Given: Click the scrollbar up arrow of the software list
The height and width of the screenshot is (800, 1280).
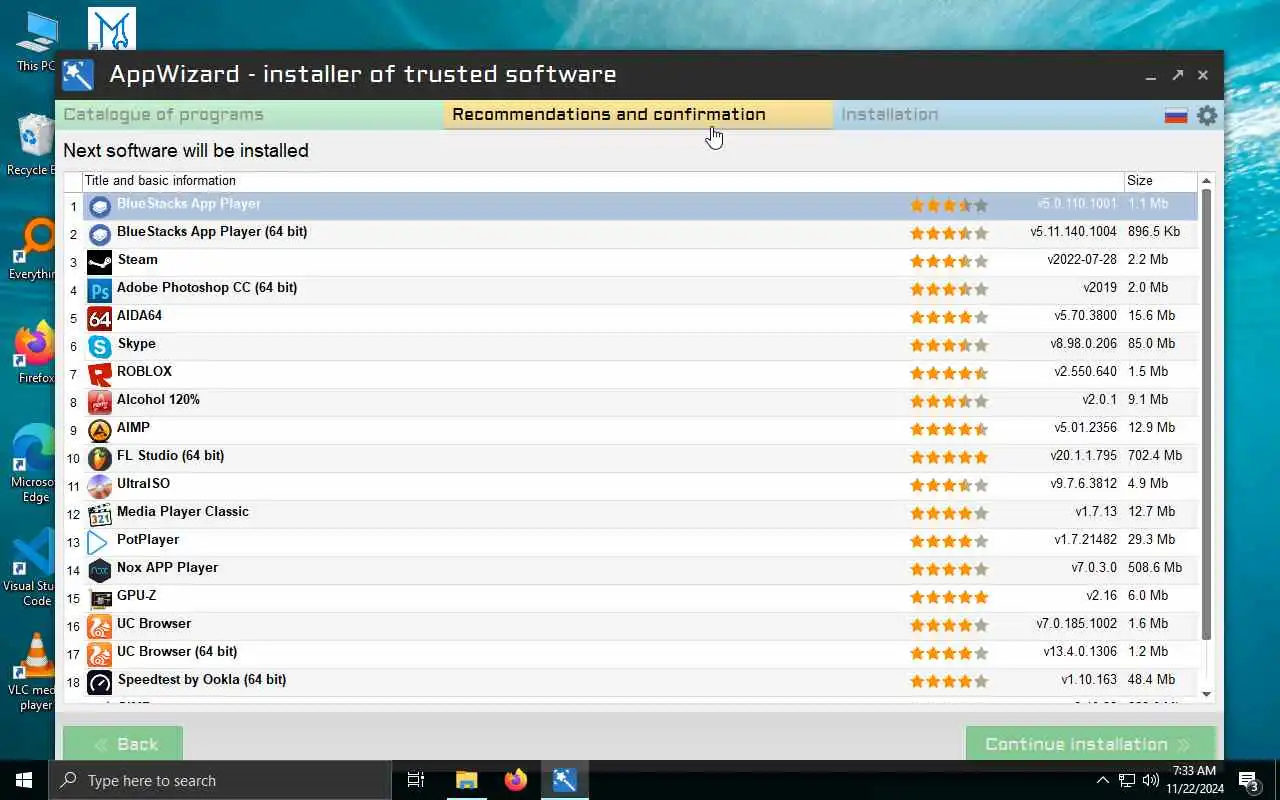Looking at the screenshot, I should pyautogui.click(x=1206, y=181).
